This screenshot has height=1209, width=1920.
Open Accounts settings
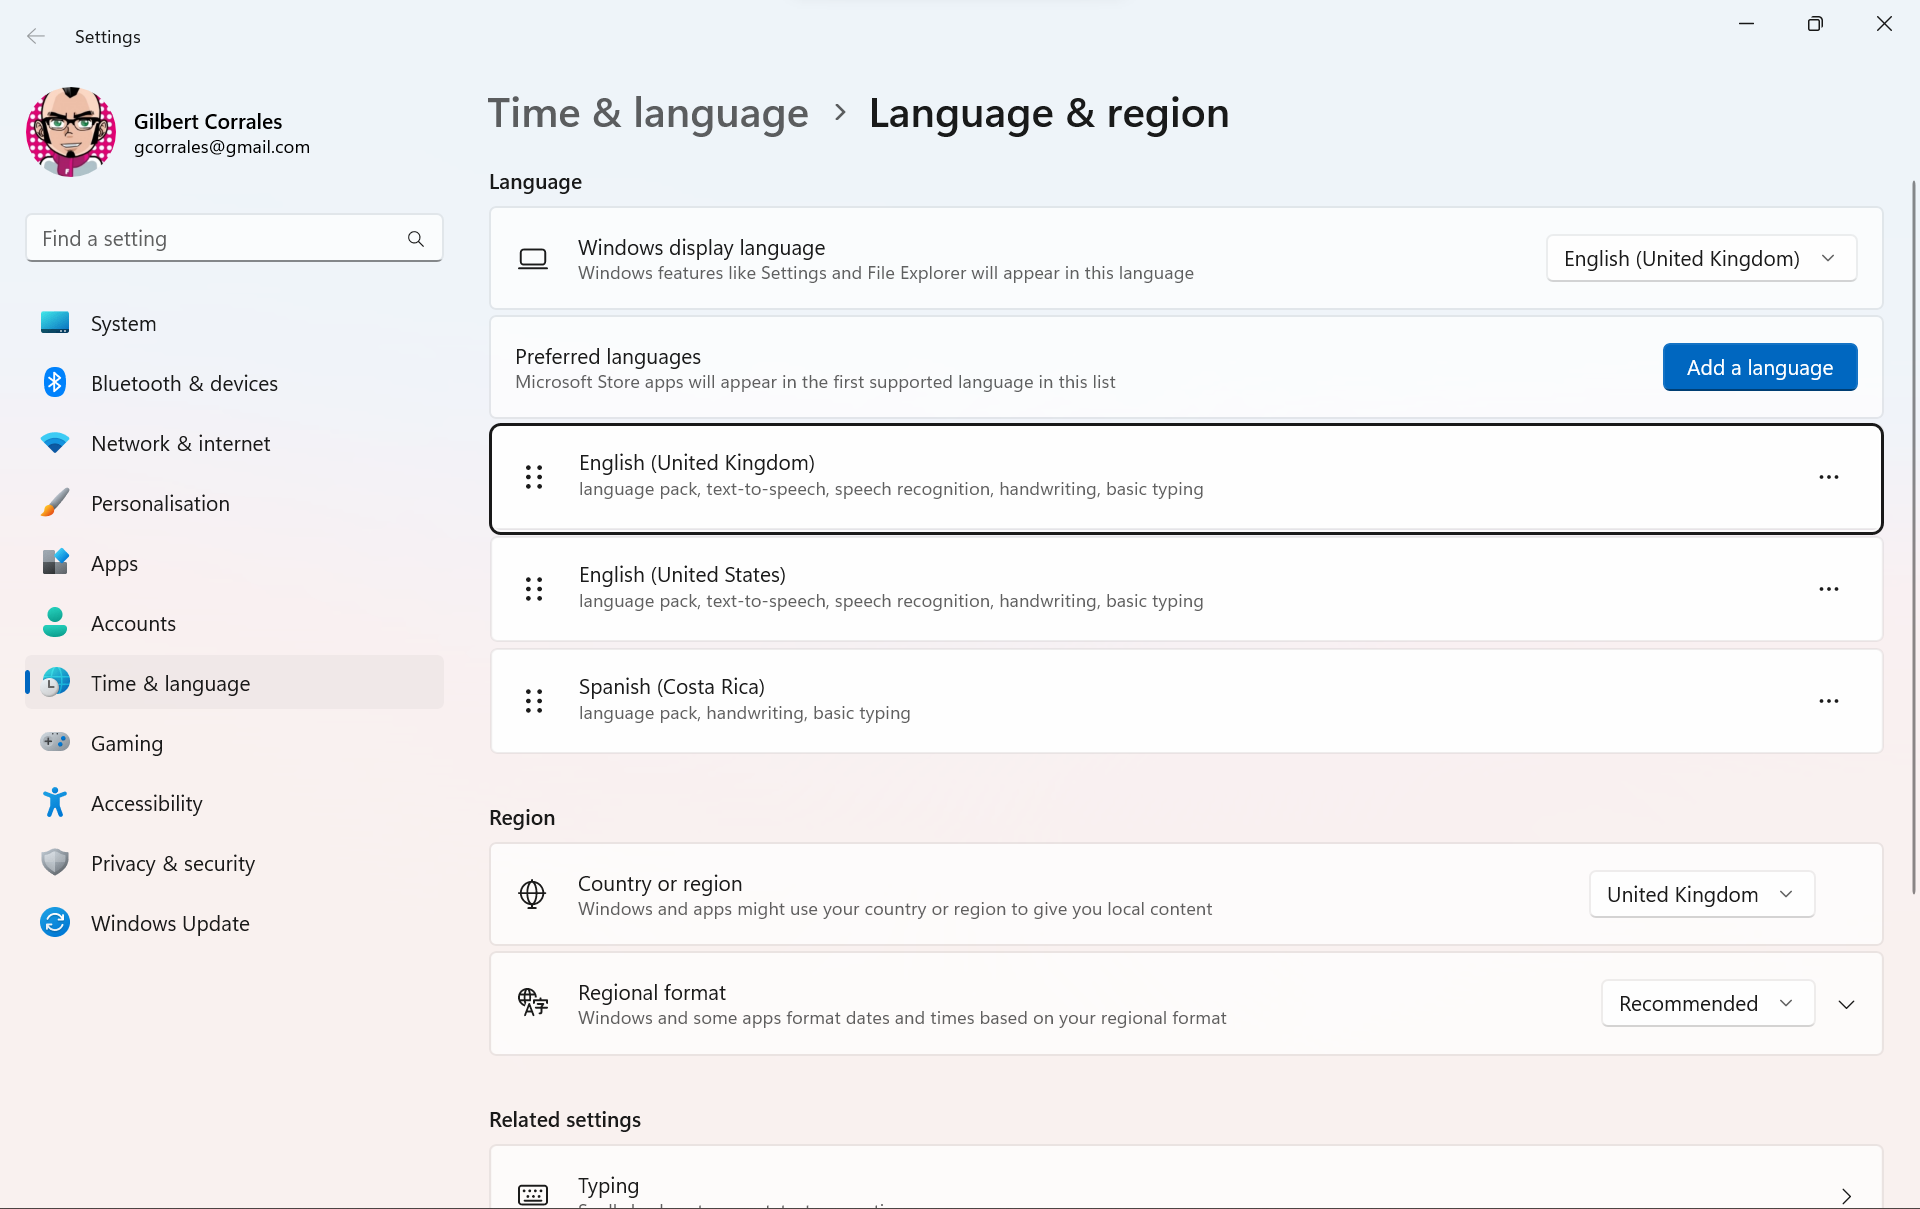click(x=134, y=623)
